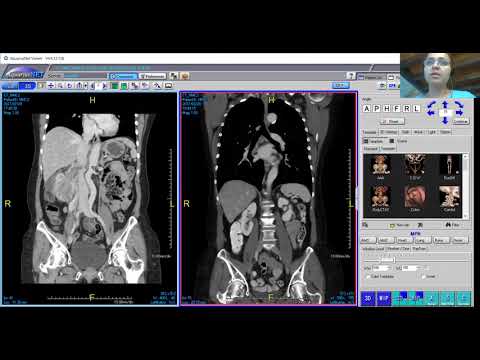The width and height of the screenshot is (480, 360).
Task: Click the first green layout icon
Action: point(115,86)
